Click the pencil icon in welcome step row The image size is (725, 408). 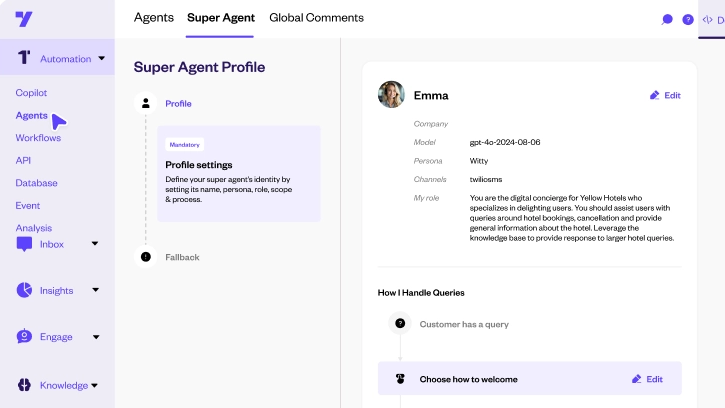(637, 379)
